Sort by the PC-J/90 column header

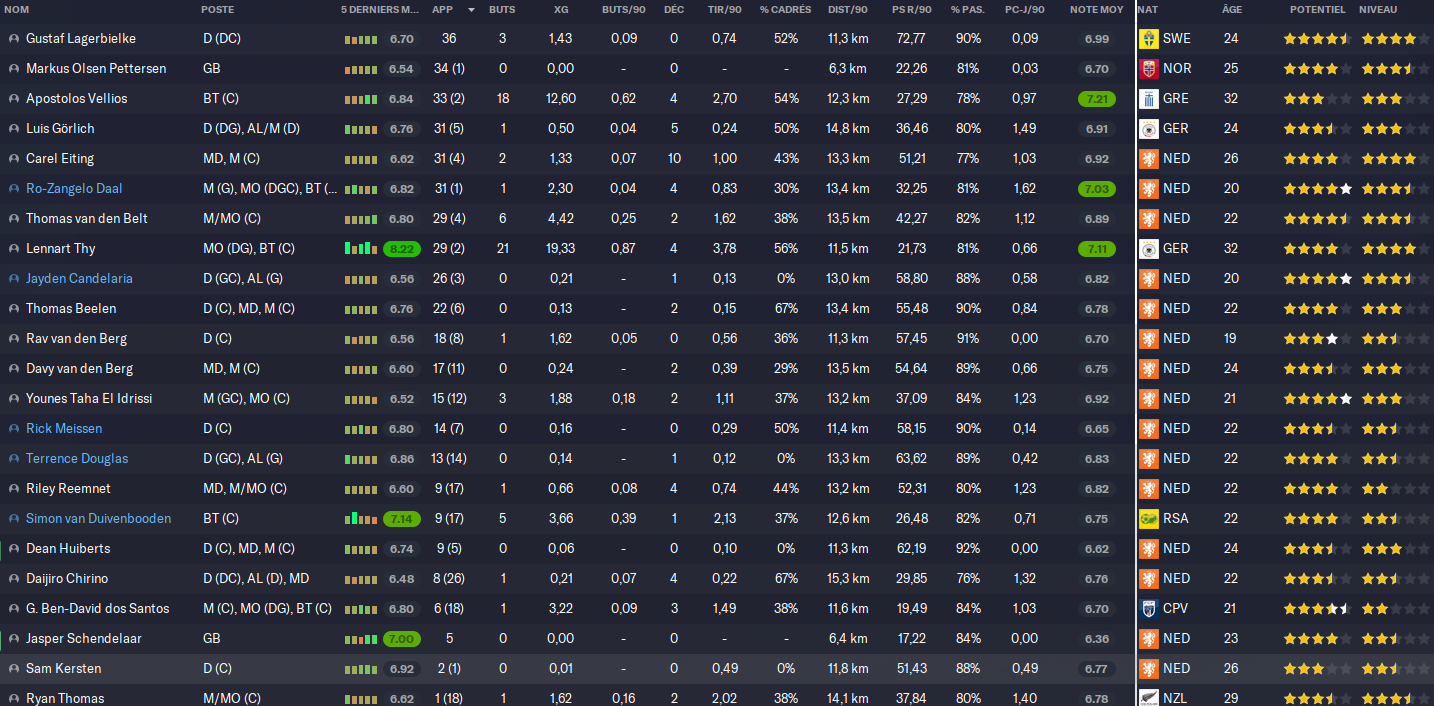click(1024, 9)
